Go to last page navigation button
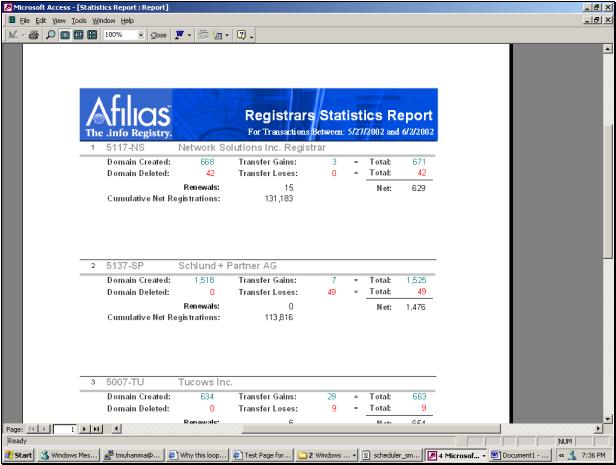Screen dimensions: 616x465 97,429
